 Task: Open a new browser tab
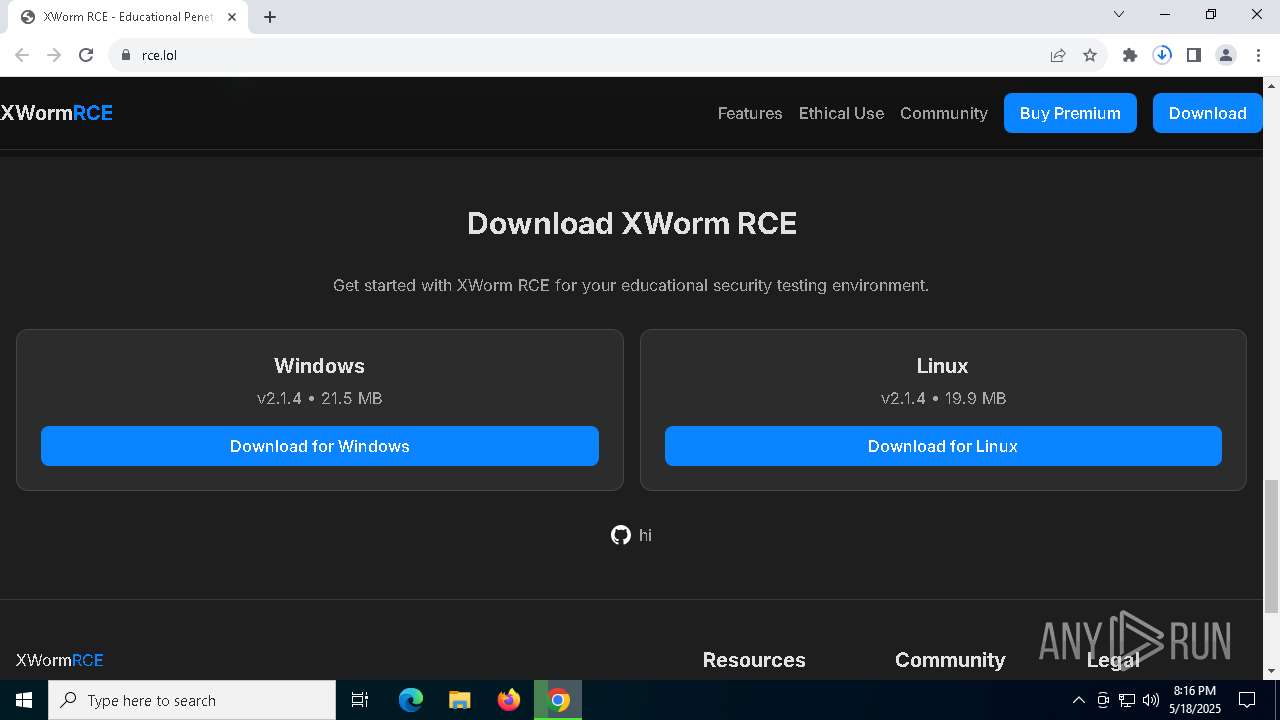pos(270,17)
